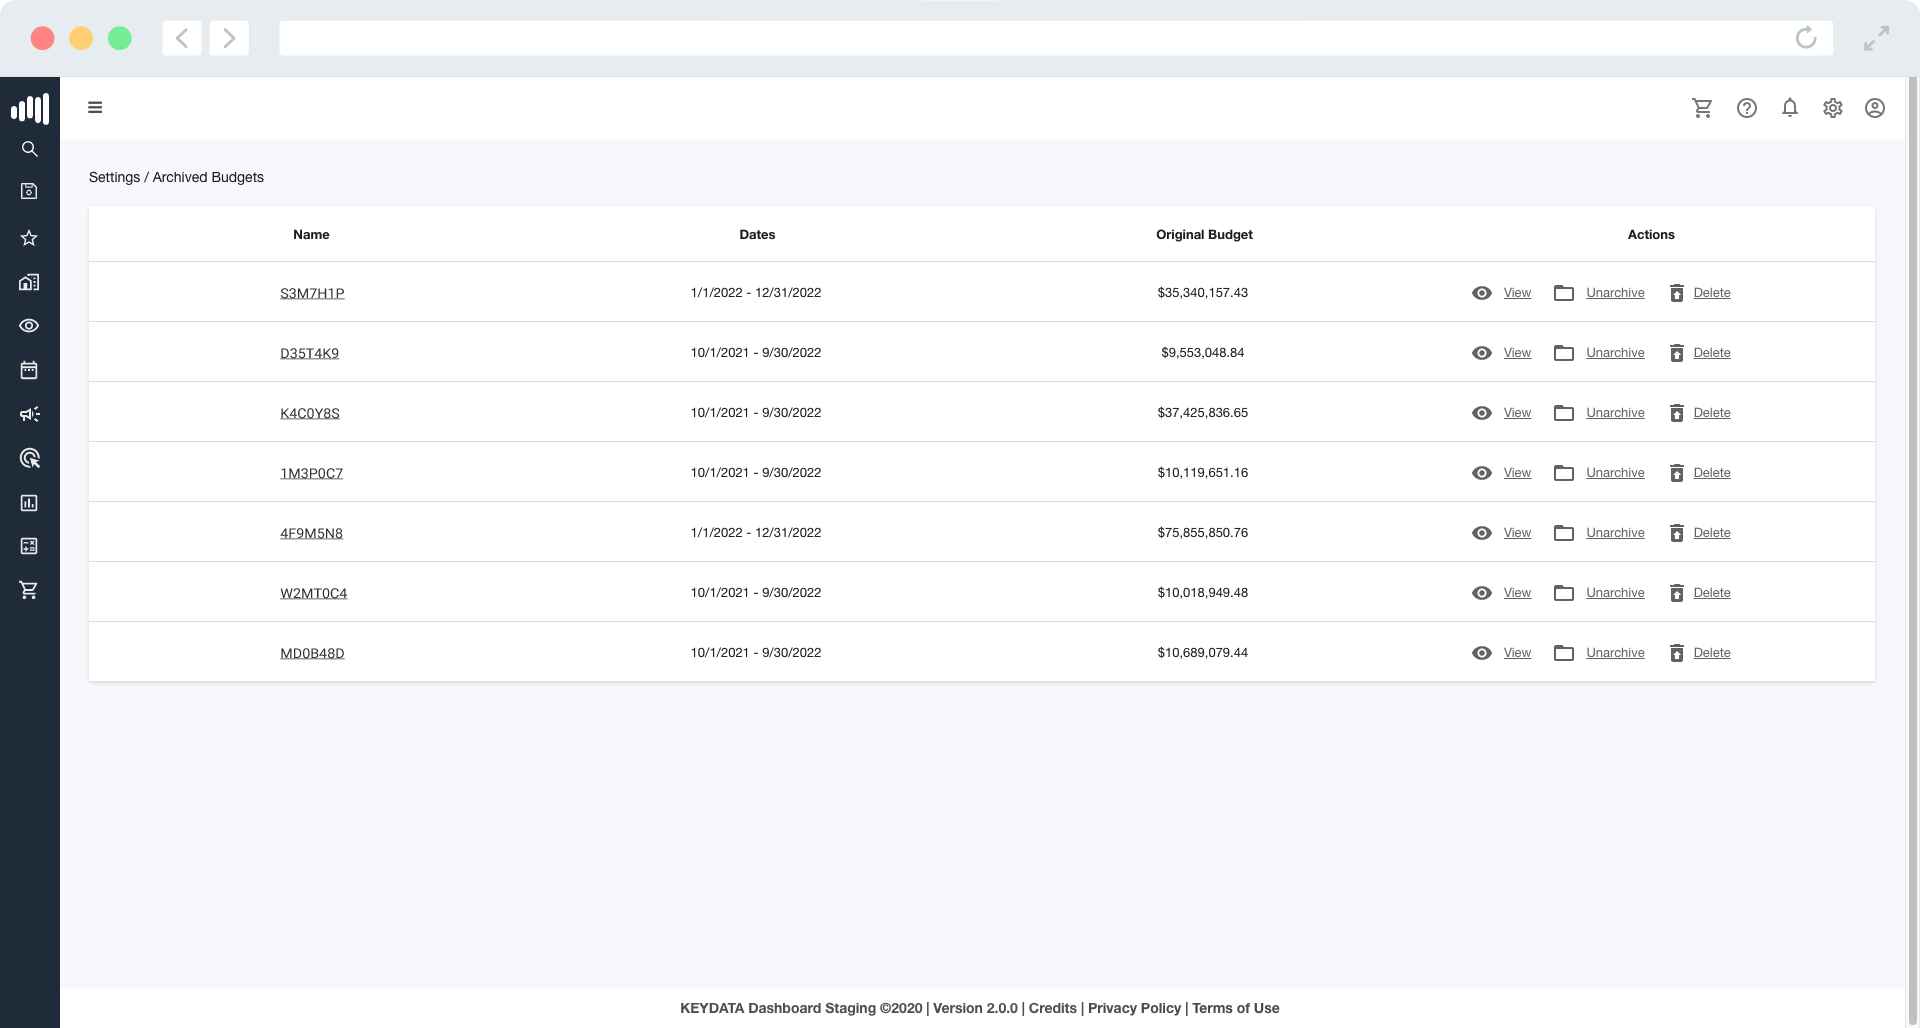Select the star favorites icon in sidebar
Screen dimensions: 1920x1028
30,238
